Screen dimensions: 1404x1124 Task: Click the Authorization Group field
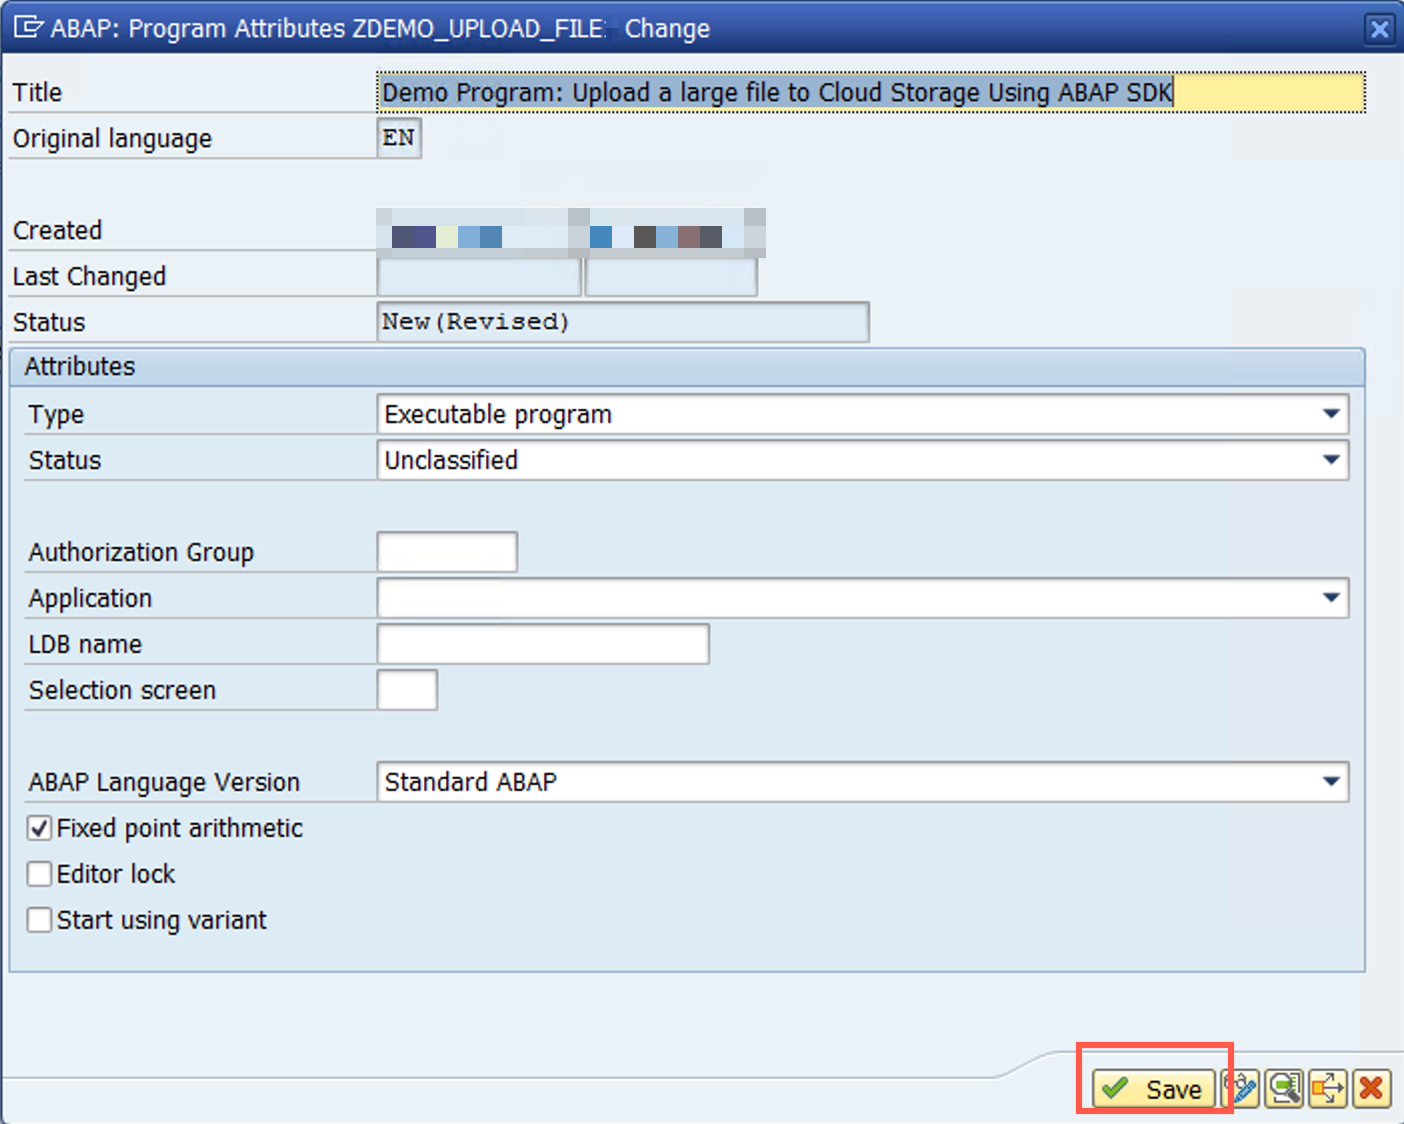pyautogui.click(x=446, y=551)
